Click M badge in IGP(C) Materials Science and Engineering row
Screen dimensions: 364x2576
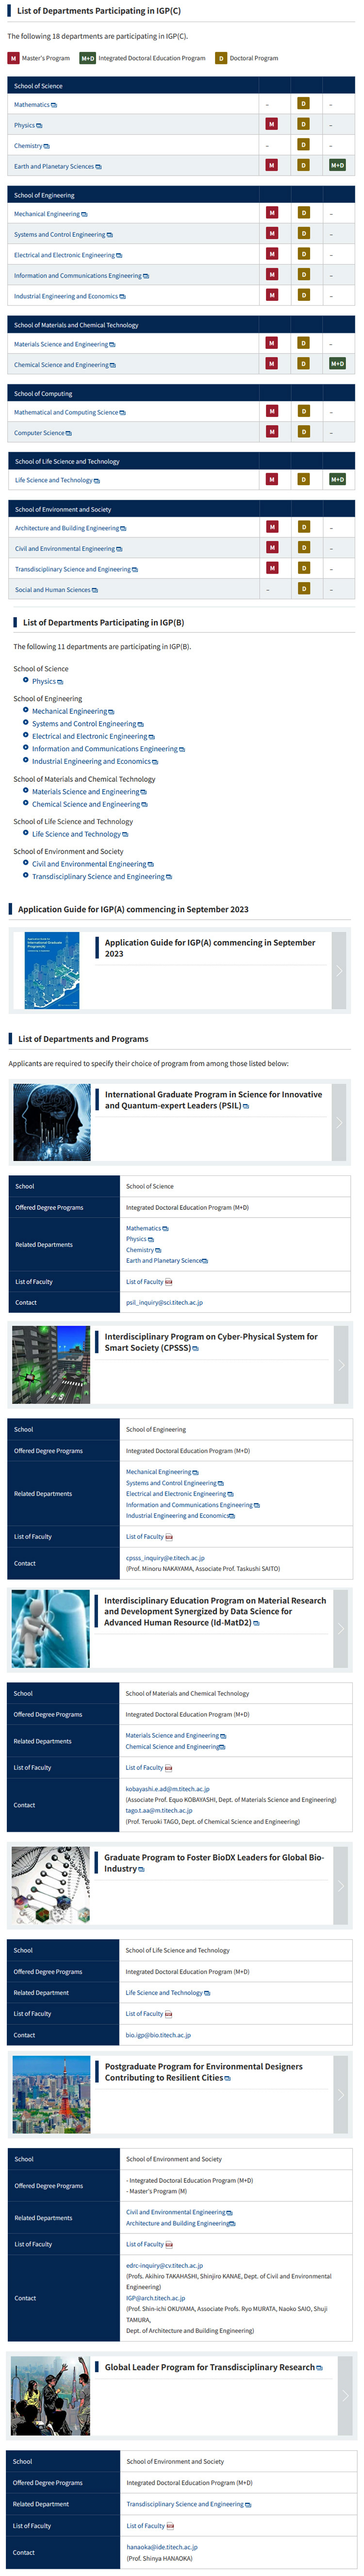pyautogui.click(x=271, y=343)
